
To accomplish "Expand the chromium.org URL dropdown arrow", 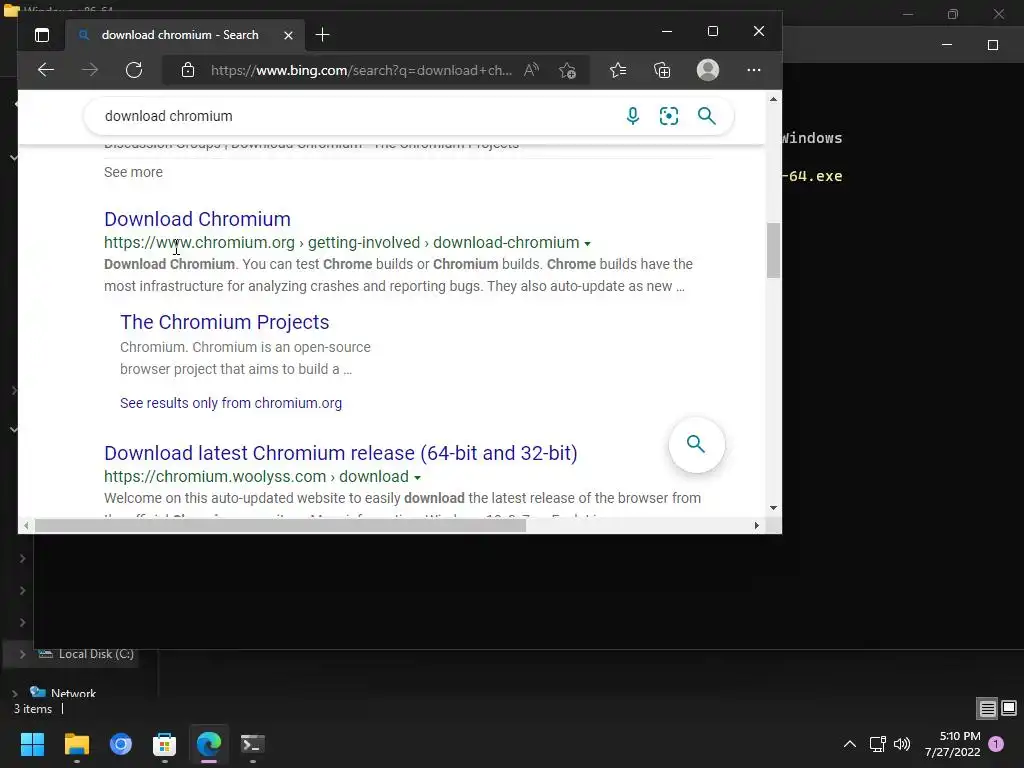I will 587,244.
